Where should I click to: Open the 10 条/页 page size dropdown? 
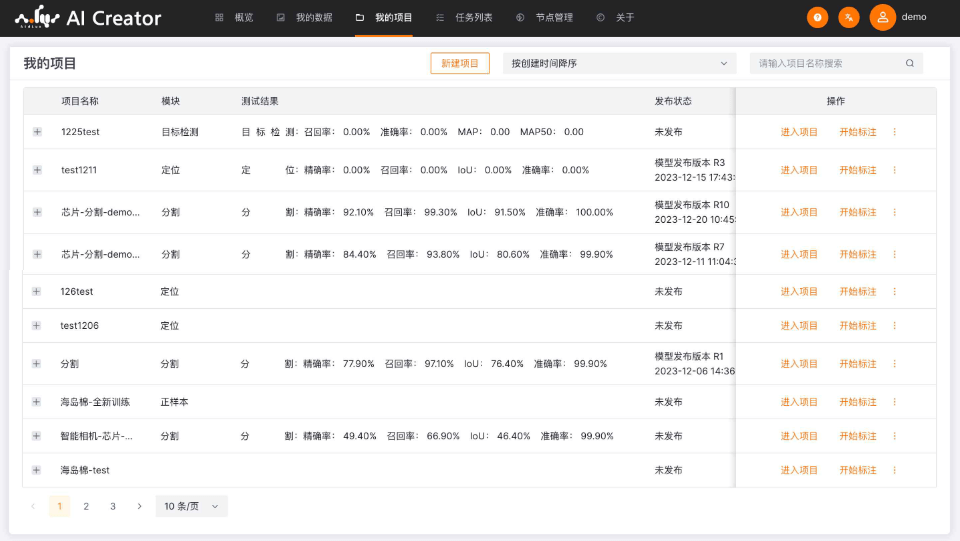click(192, 506)
